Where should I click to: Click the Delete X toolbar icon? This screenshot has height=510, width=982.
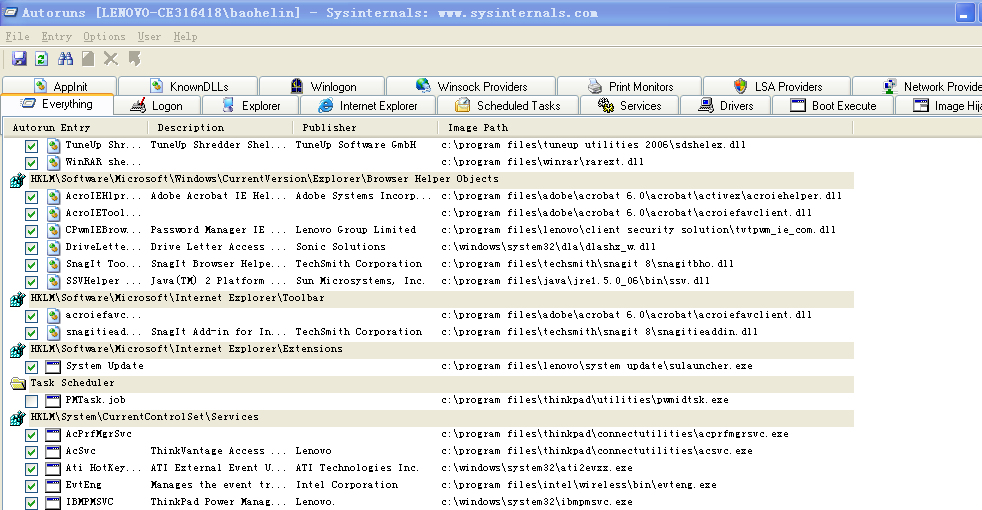coord(110,59)
